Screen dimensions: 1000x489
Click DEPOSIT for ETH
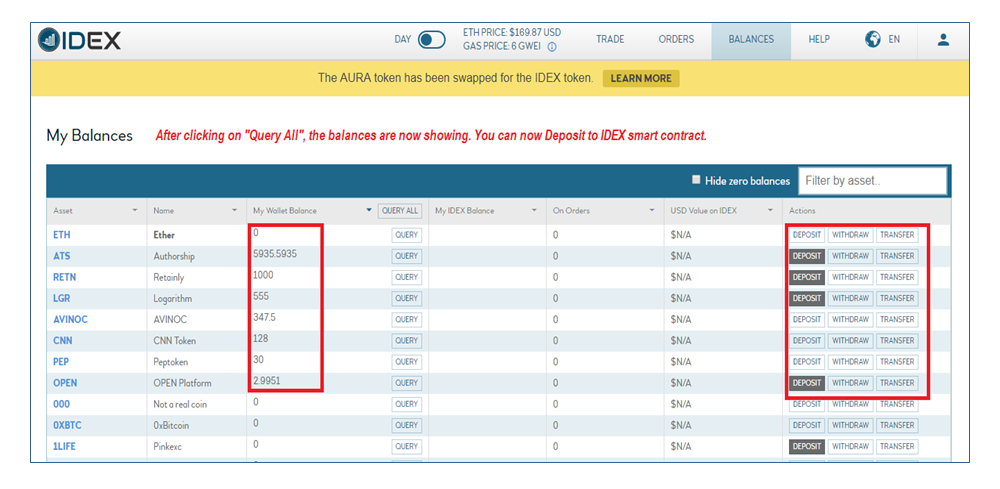[807, 235]
